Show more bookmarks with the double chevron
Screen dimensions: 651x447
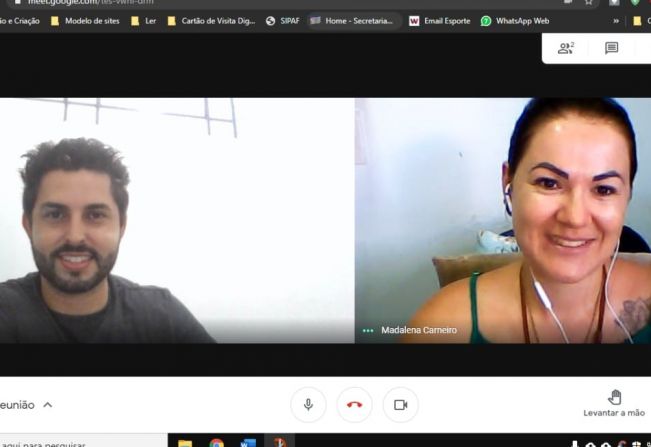pyautogui.click(x=616, y=21)
